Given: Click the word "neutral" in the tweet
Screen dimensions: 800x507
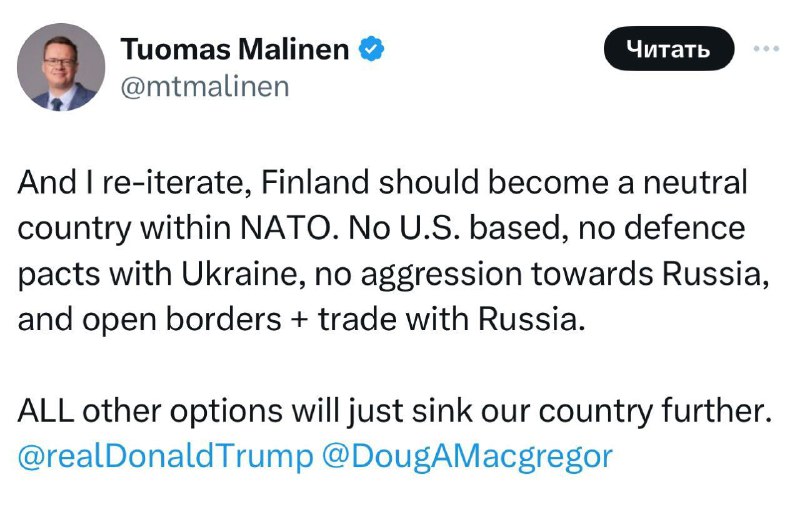Looking at the screenshot, I should click(x=695, y=182).
